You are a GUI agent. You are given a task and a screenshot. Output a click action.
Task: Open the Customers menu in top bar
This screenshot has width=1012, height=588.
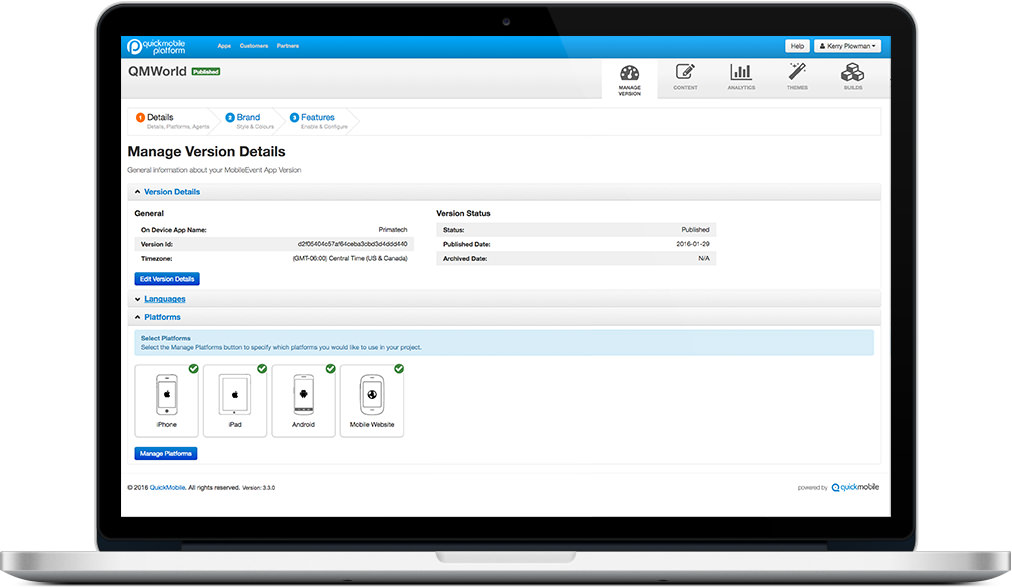(253, 46)
